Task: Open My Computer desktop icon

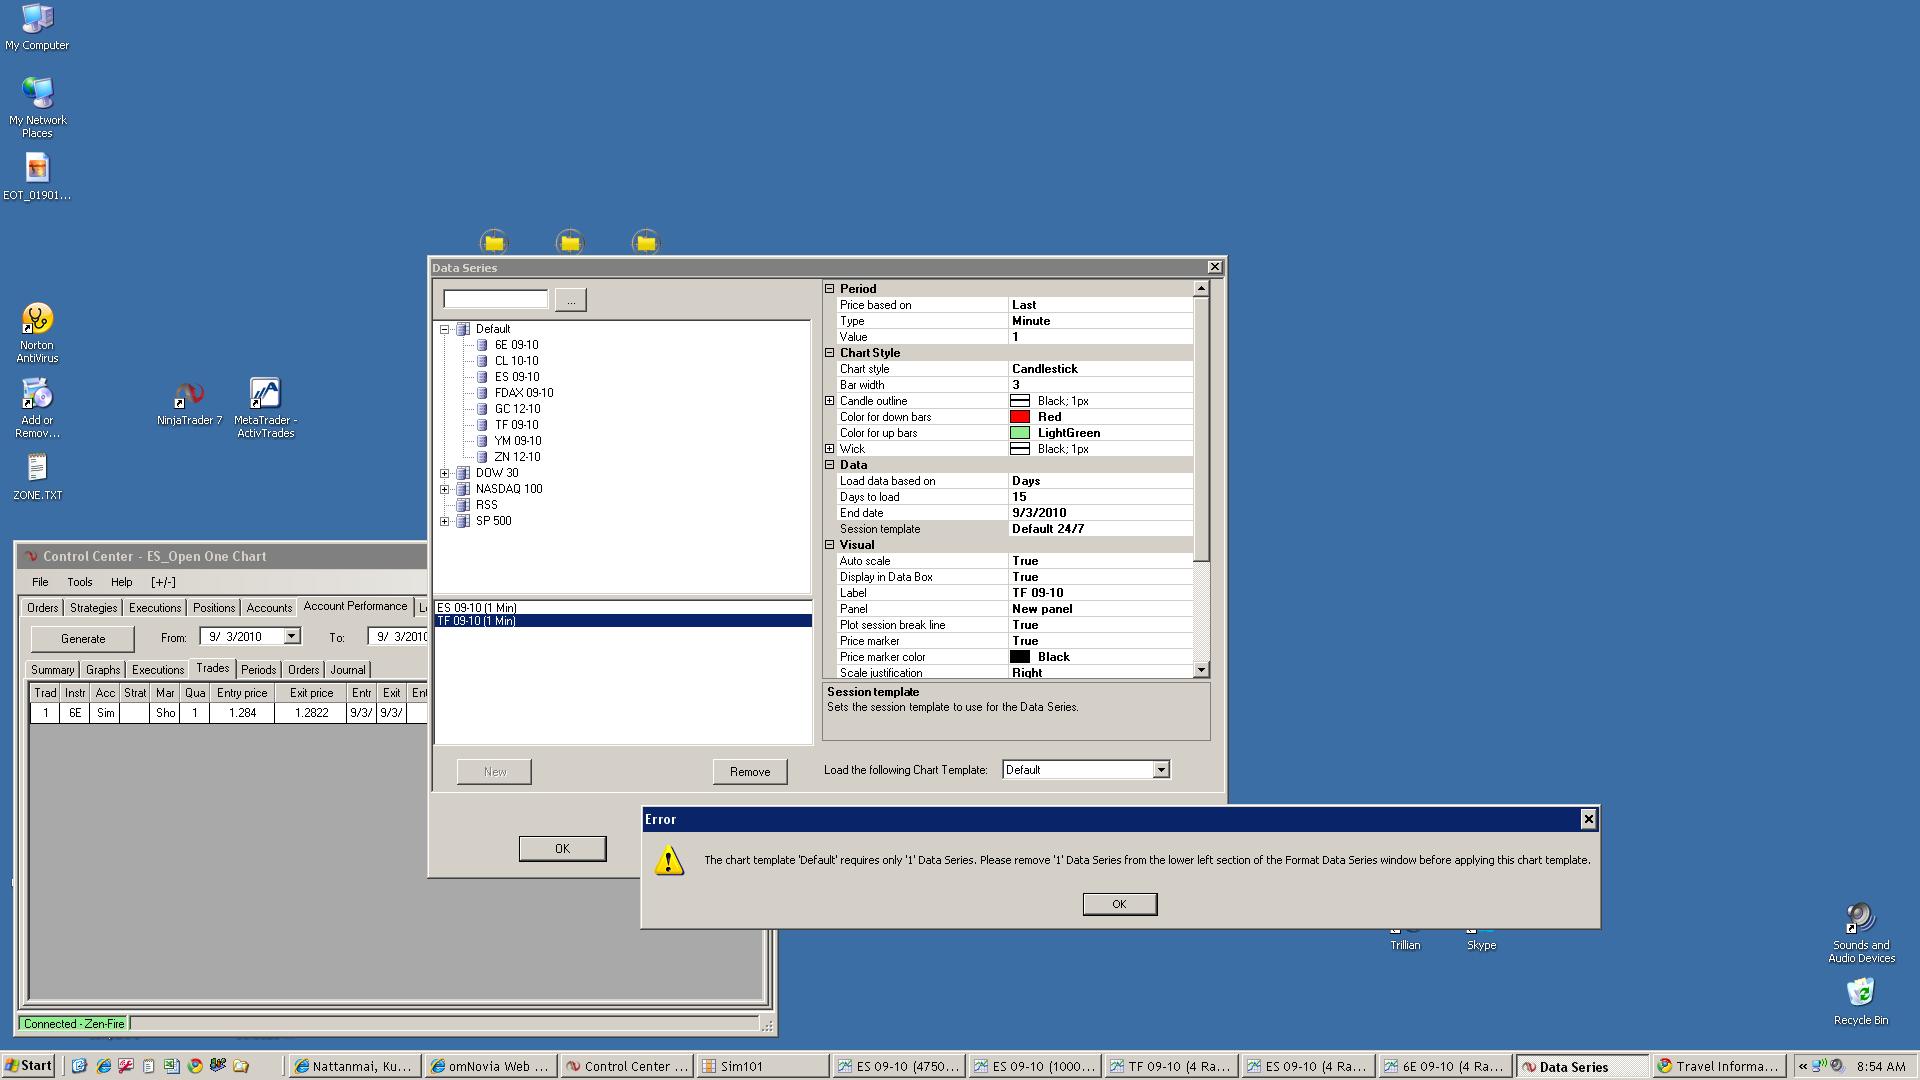Action: point(37,19)
